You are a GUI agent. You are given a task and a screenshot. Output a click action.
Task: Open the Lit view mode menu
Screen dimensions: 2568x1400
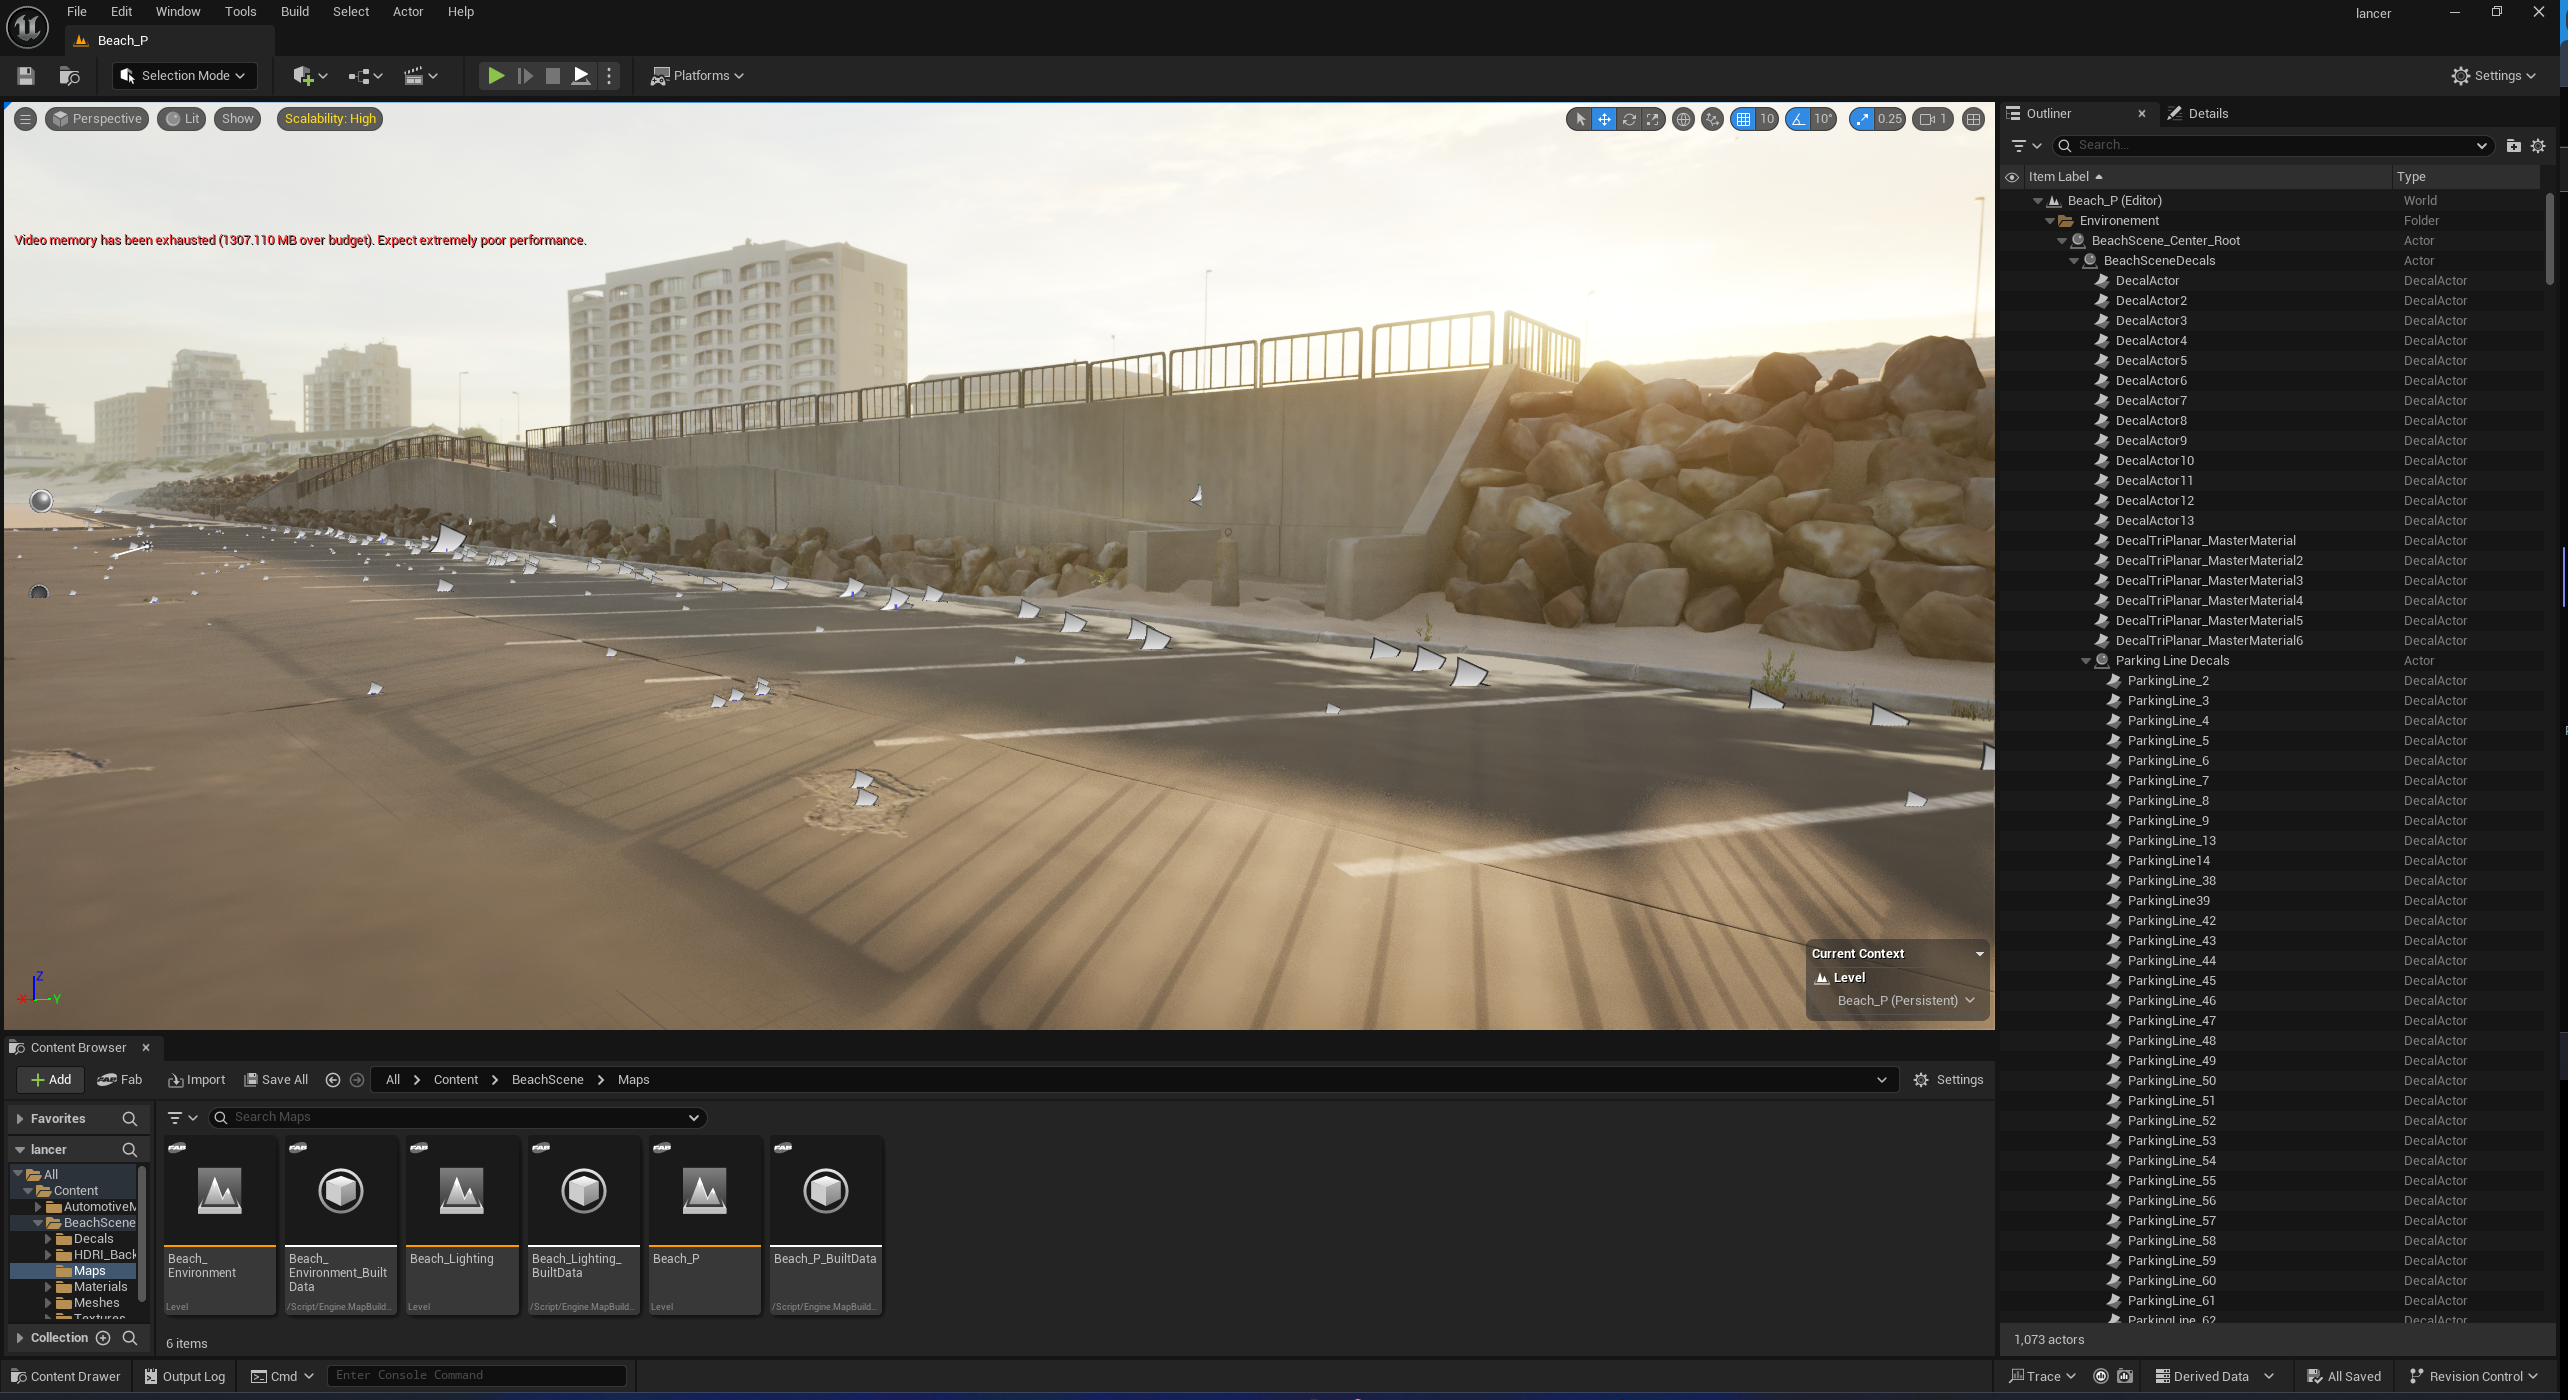(182, 119)
